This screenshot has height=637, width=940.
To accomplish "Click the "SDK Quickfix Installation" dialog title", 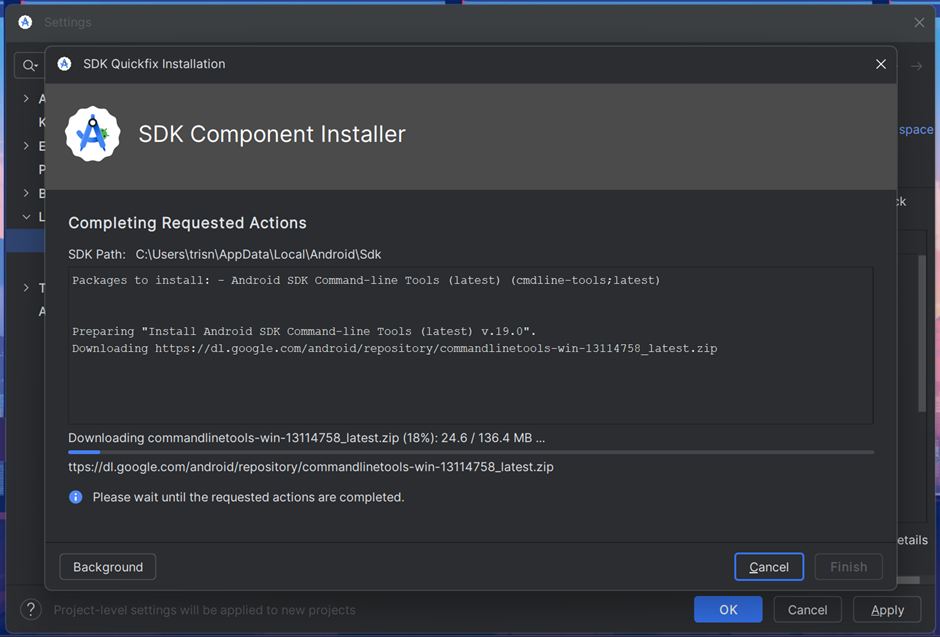I will [x=154, y=64].
